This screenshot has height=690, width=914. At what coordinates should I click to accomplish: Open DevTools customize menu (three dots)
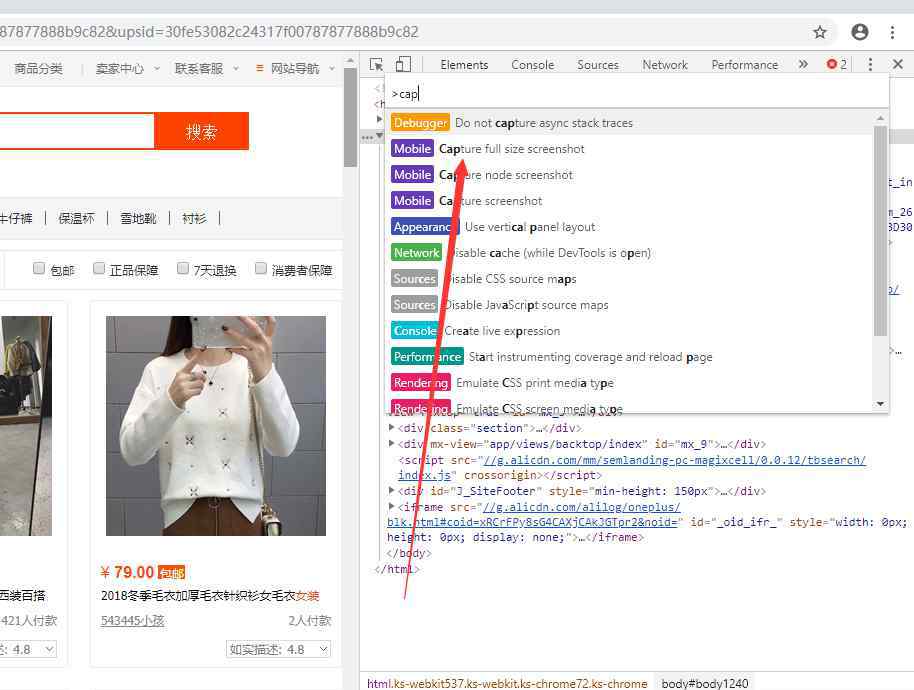[x=870, y=65]
